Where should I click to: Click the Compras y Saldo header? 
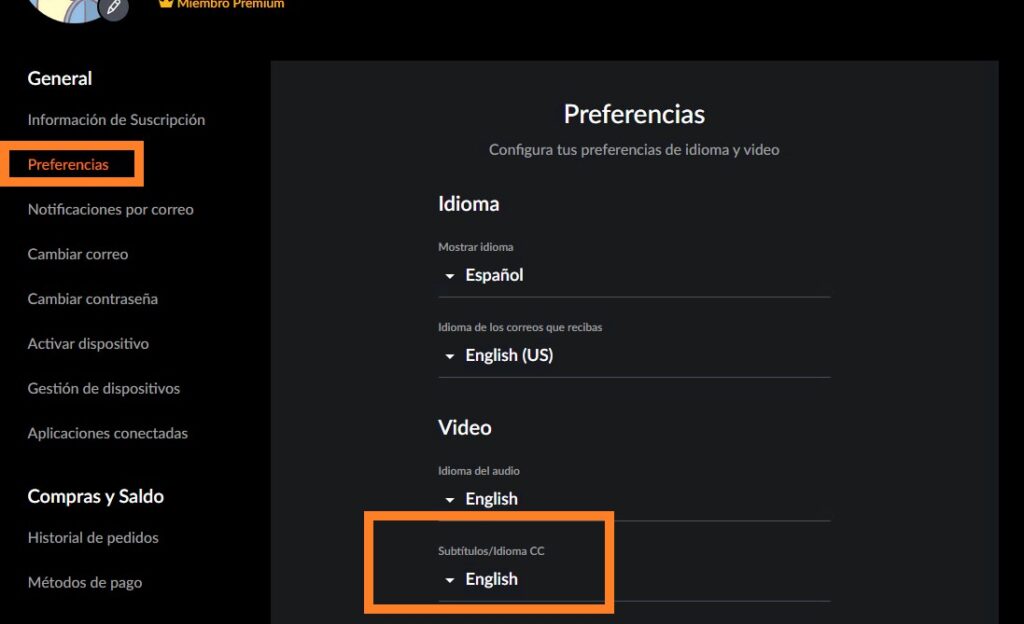pyautogui.click(x=95, y=496)
